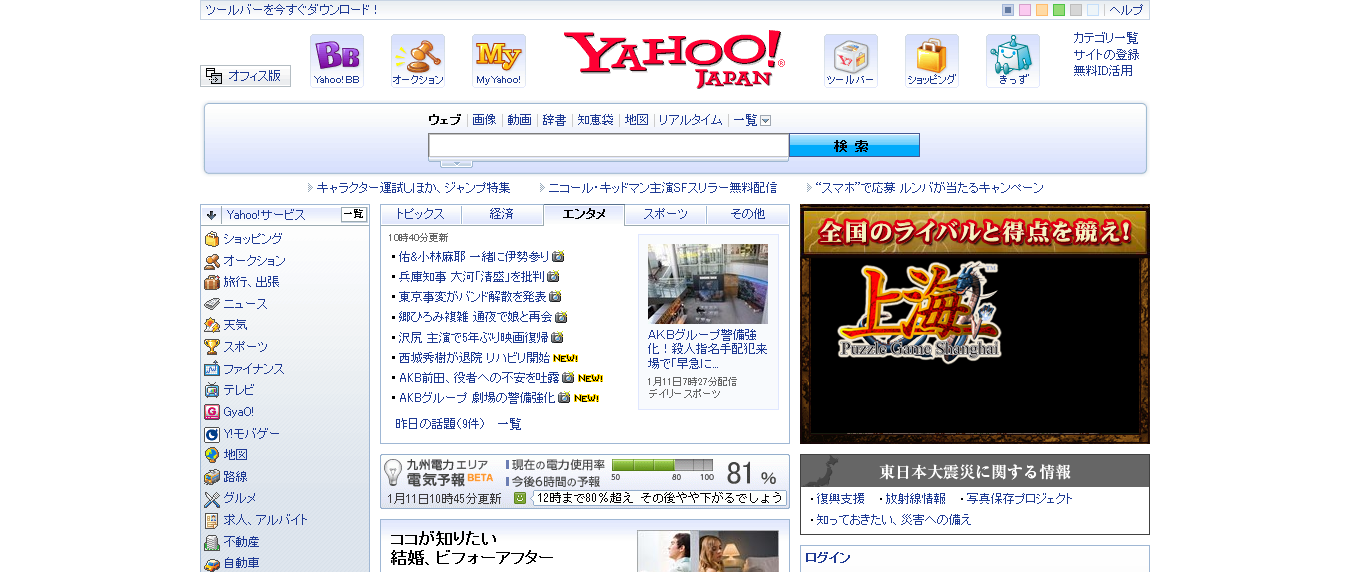Open the 復興支援 link
The width and height of the screenshot is (1349, 572).
coord(840,498)
